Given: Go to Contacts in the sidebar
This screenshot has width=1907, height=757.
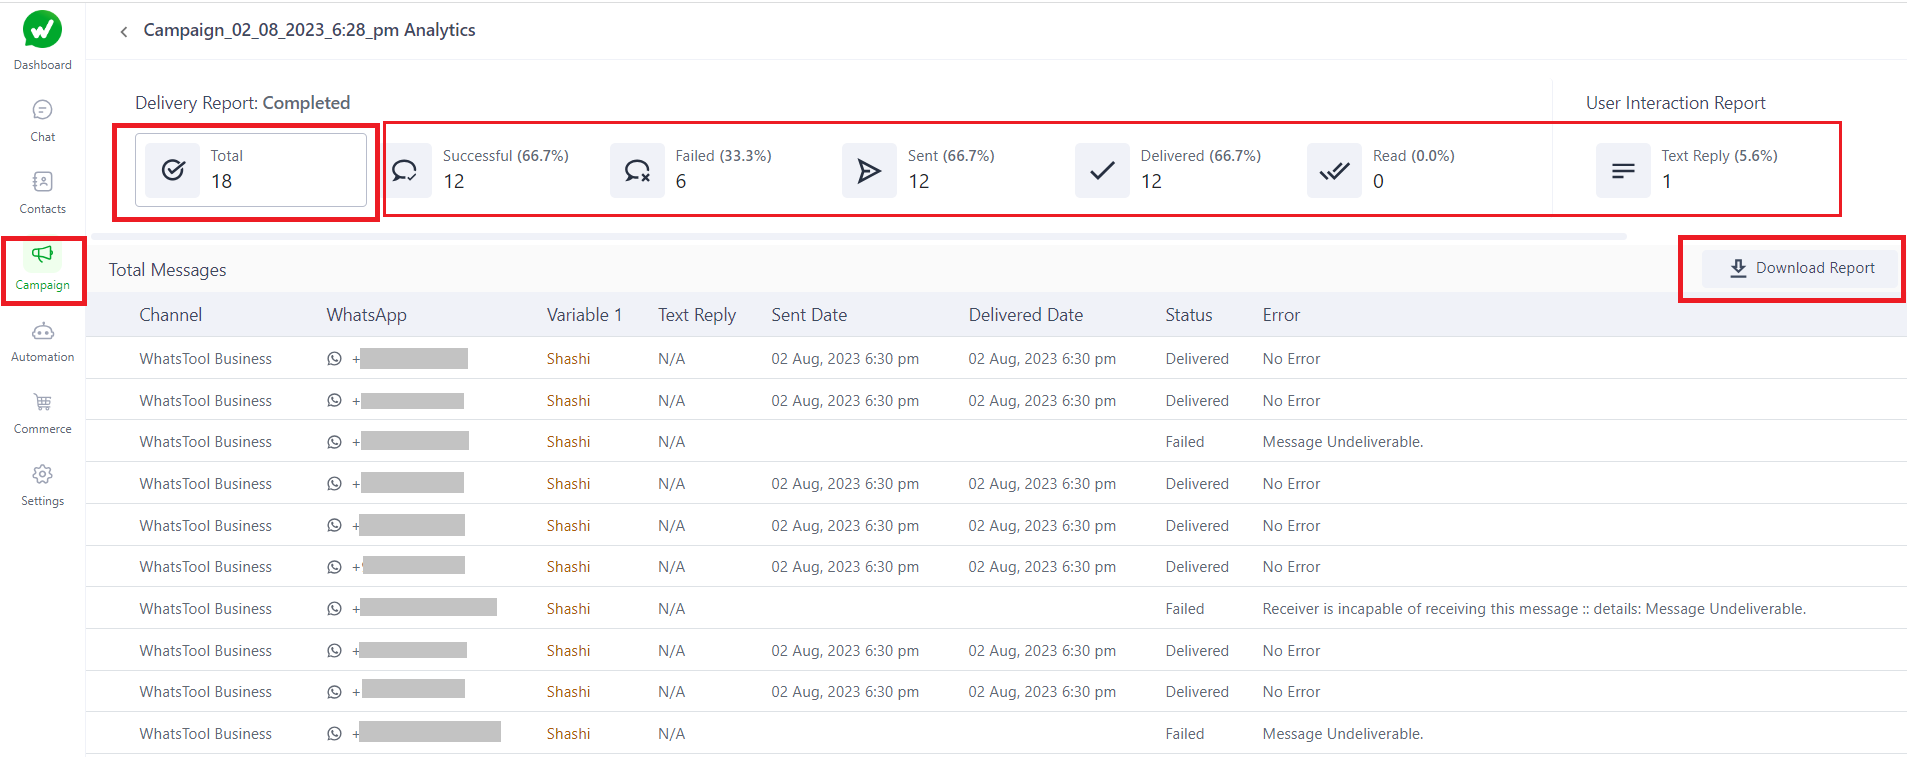Looking at the screenshot, I should [42, 193].
